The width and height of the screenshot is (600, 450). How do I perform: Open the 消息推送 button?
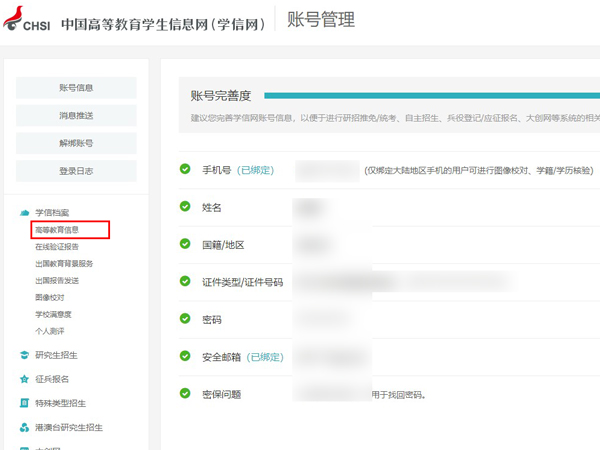[76, 116]
